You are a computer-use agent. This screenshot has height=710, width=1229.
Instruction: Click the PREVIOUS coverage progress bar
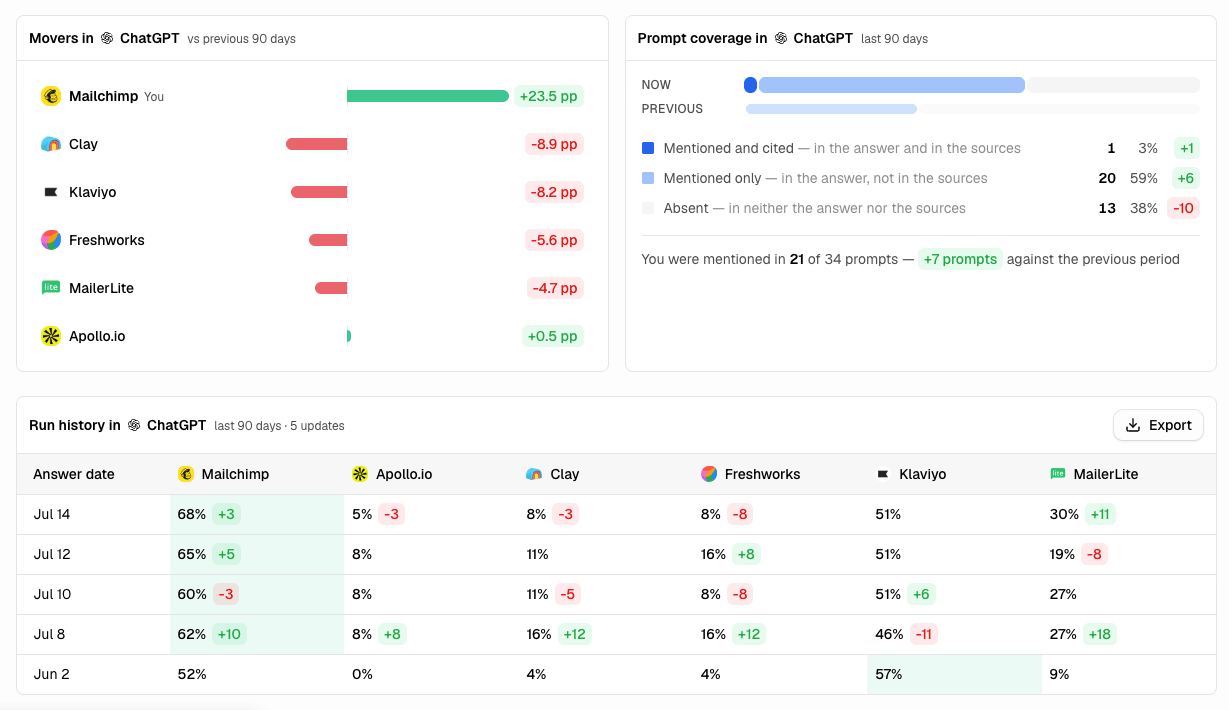tap(973, 109)
